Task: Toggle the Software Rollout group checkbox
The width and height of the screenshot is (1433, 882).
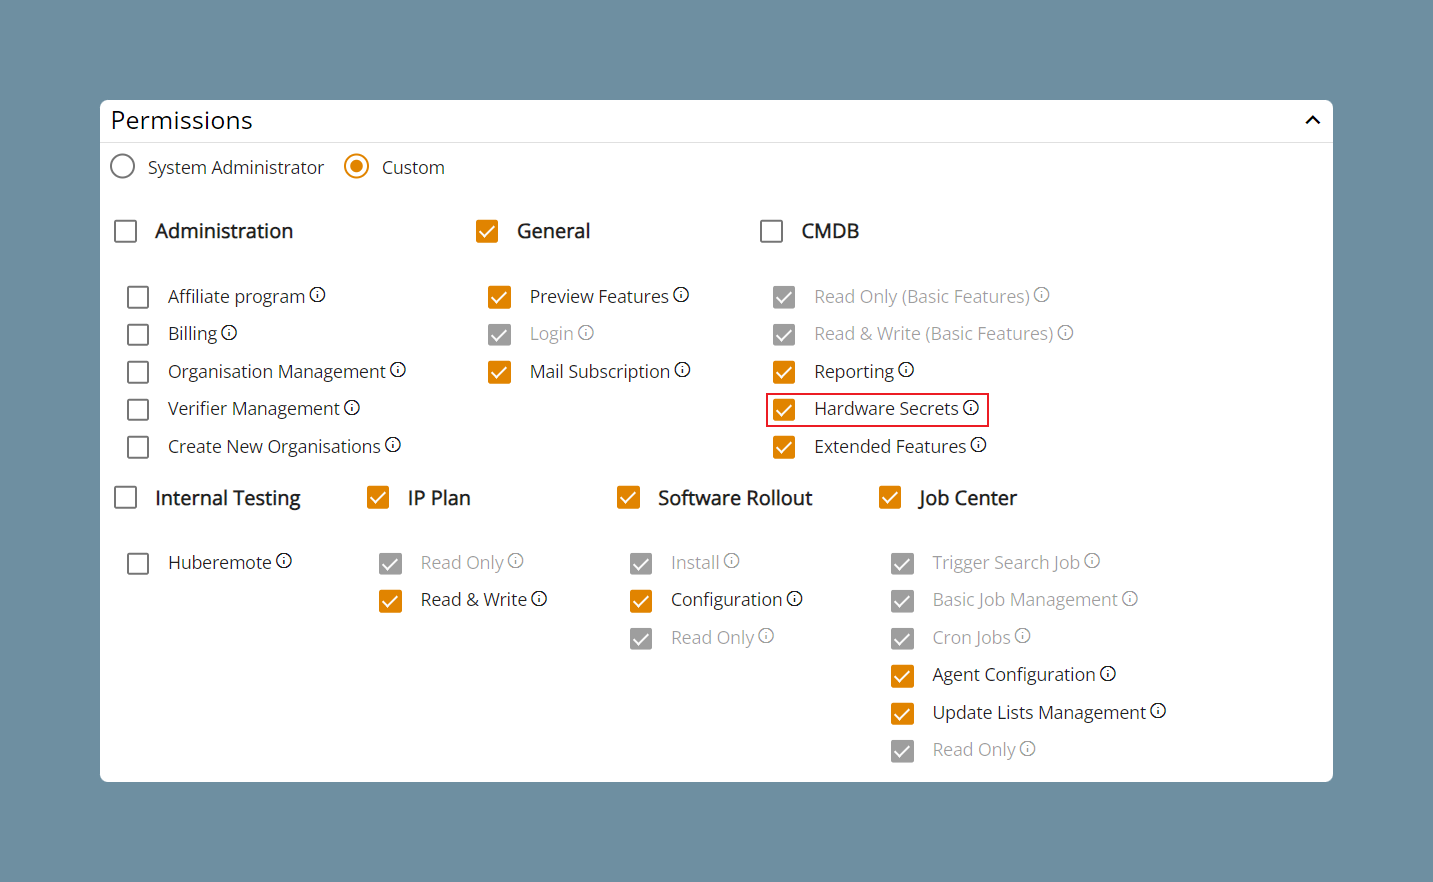Action: click(x=628, y=498)
